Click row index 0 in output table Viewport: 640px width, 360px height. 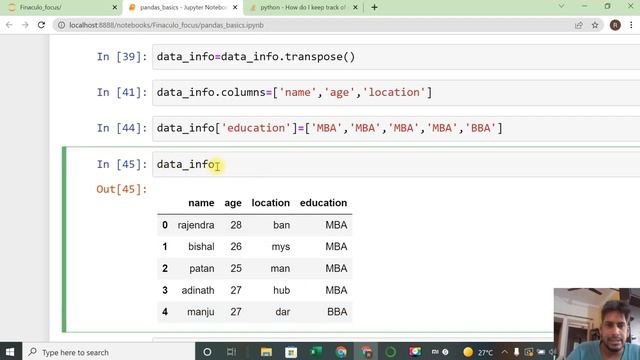[x=165, y=225]
